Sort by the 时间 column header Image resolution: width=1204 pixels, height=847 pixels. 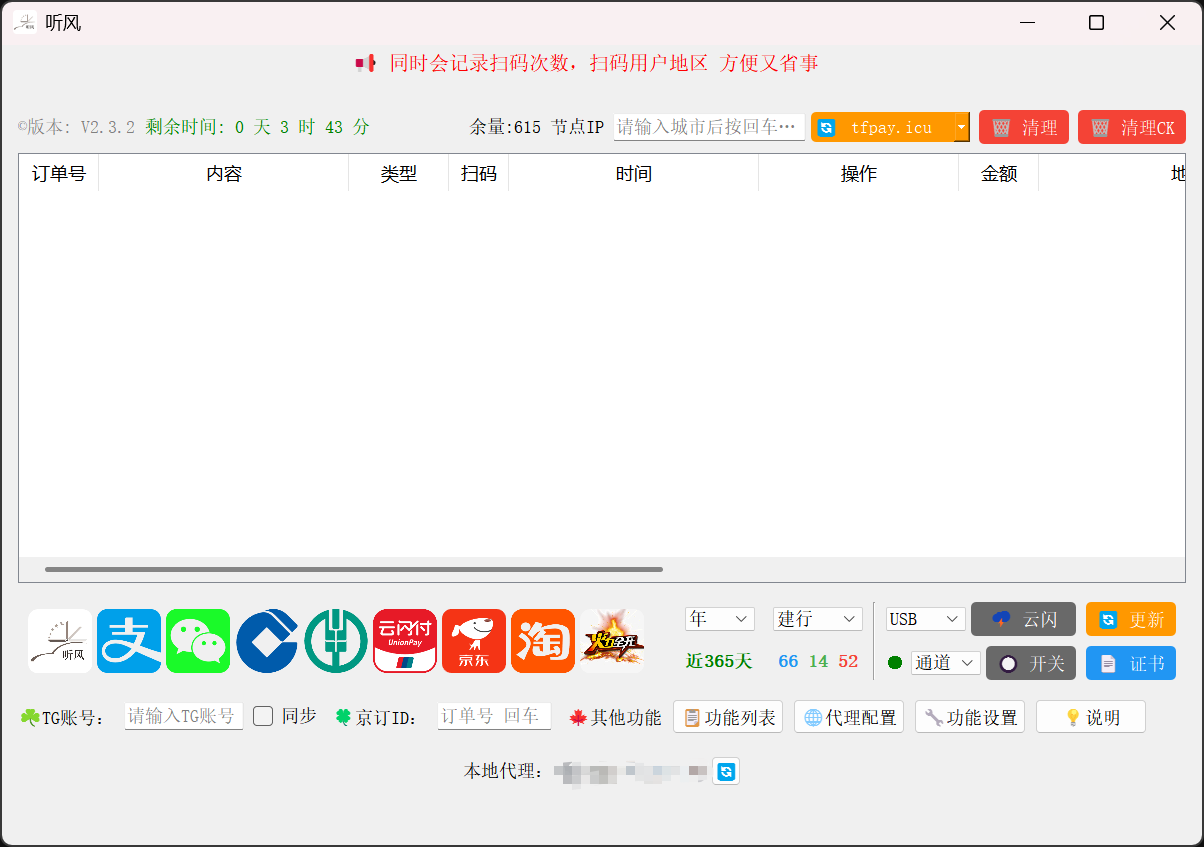click(633, 174)
